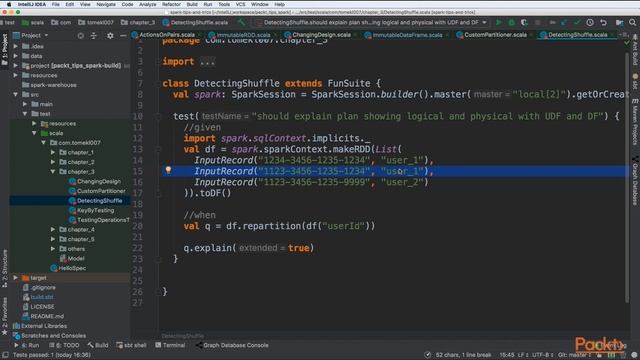This screenshot has height=360, width=640.
Task: Build project with the green hammer toolbar icon
Action: (242, 22)
